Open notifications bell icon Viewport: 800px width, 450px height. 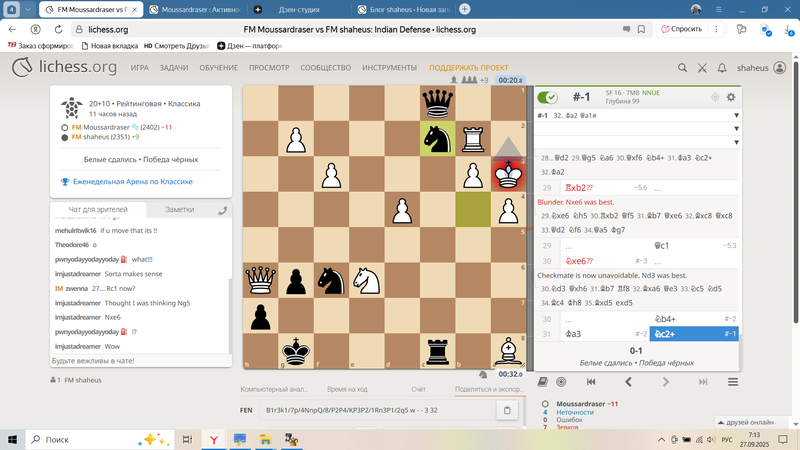(x=721, y=67)
